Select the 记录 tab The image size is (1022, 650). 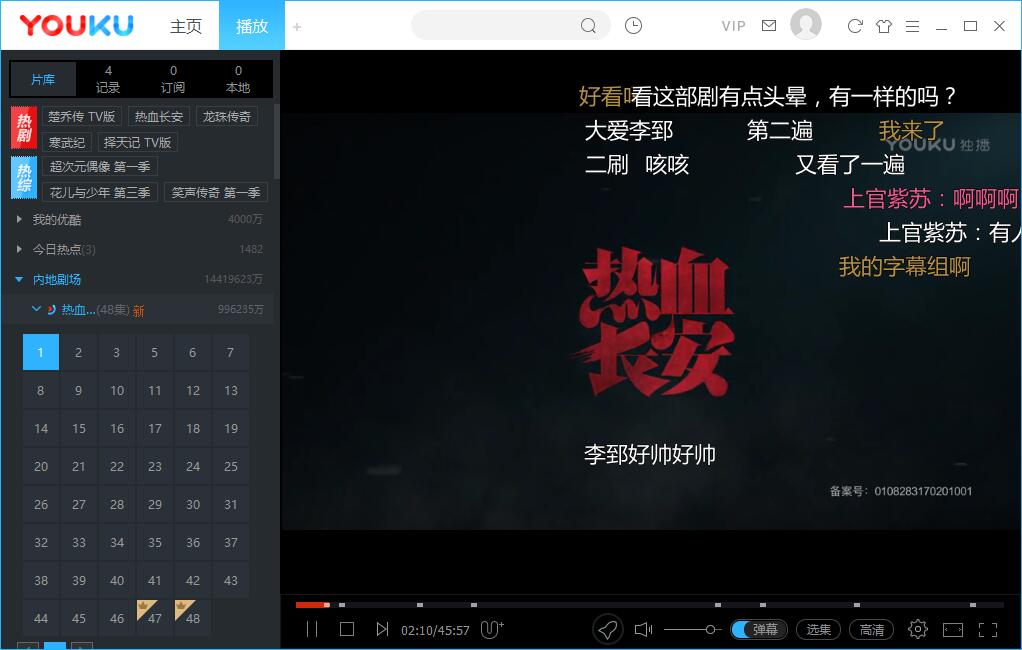click(x=108, y=79)
